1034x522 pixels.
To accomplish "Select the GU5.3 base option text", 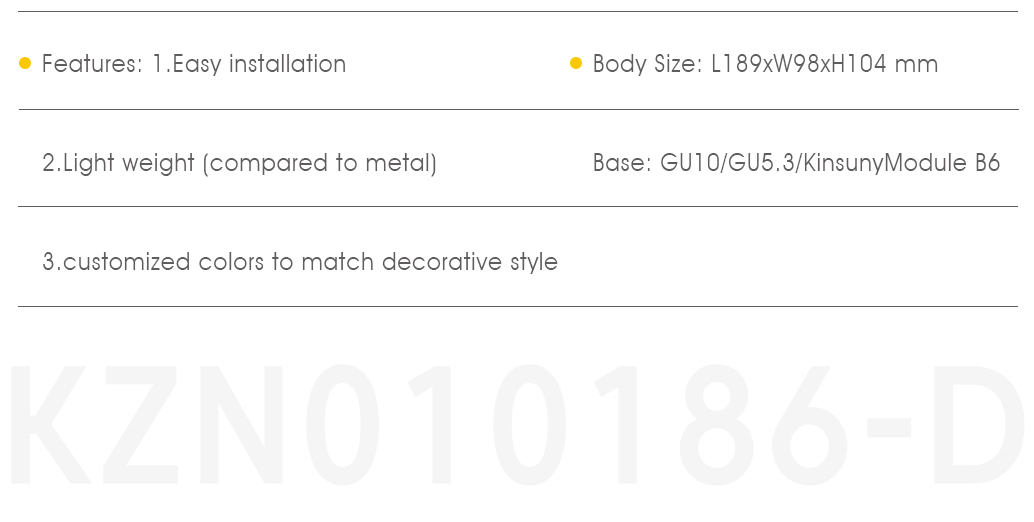I will [759, 162].
